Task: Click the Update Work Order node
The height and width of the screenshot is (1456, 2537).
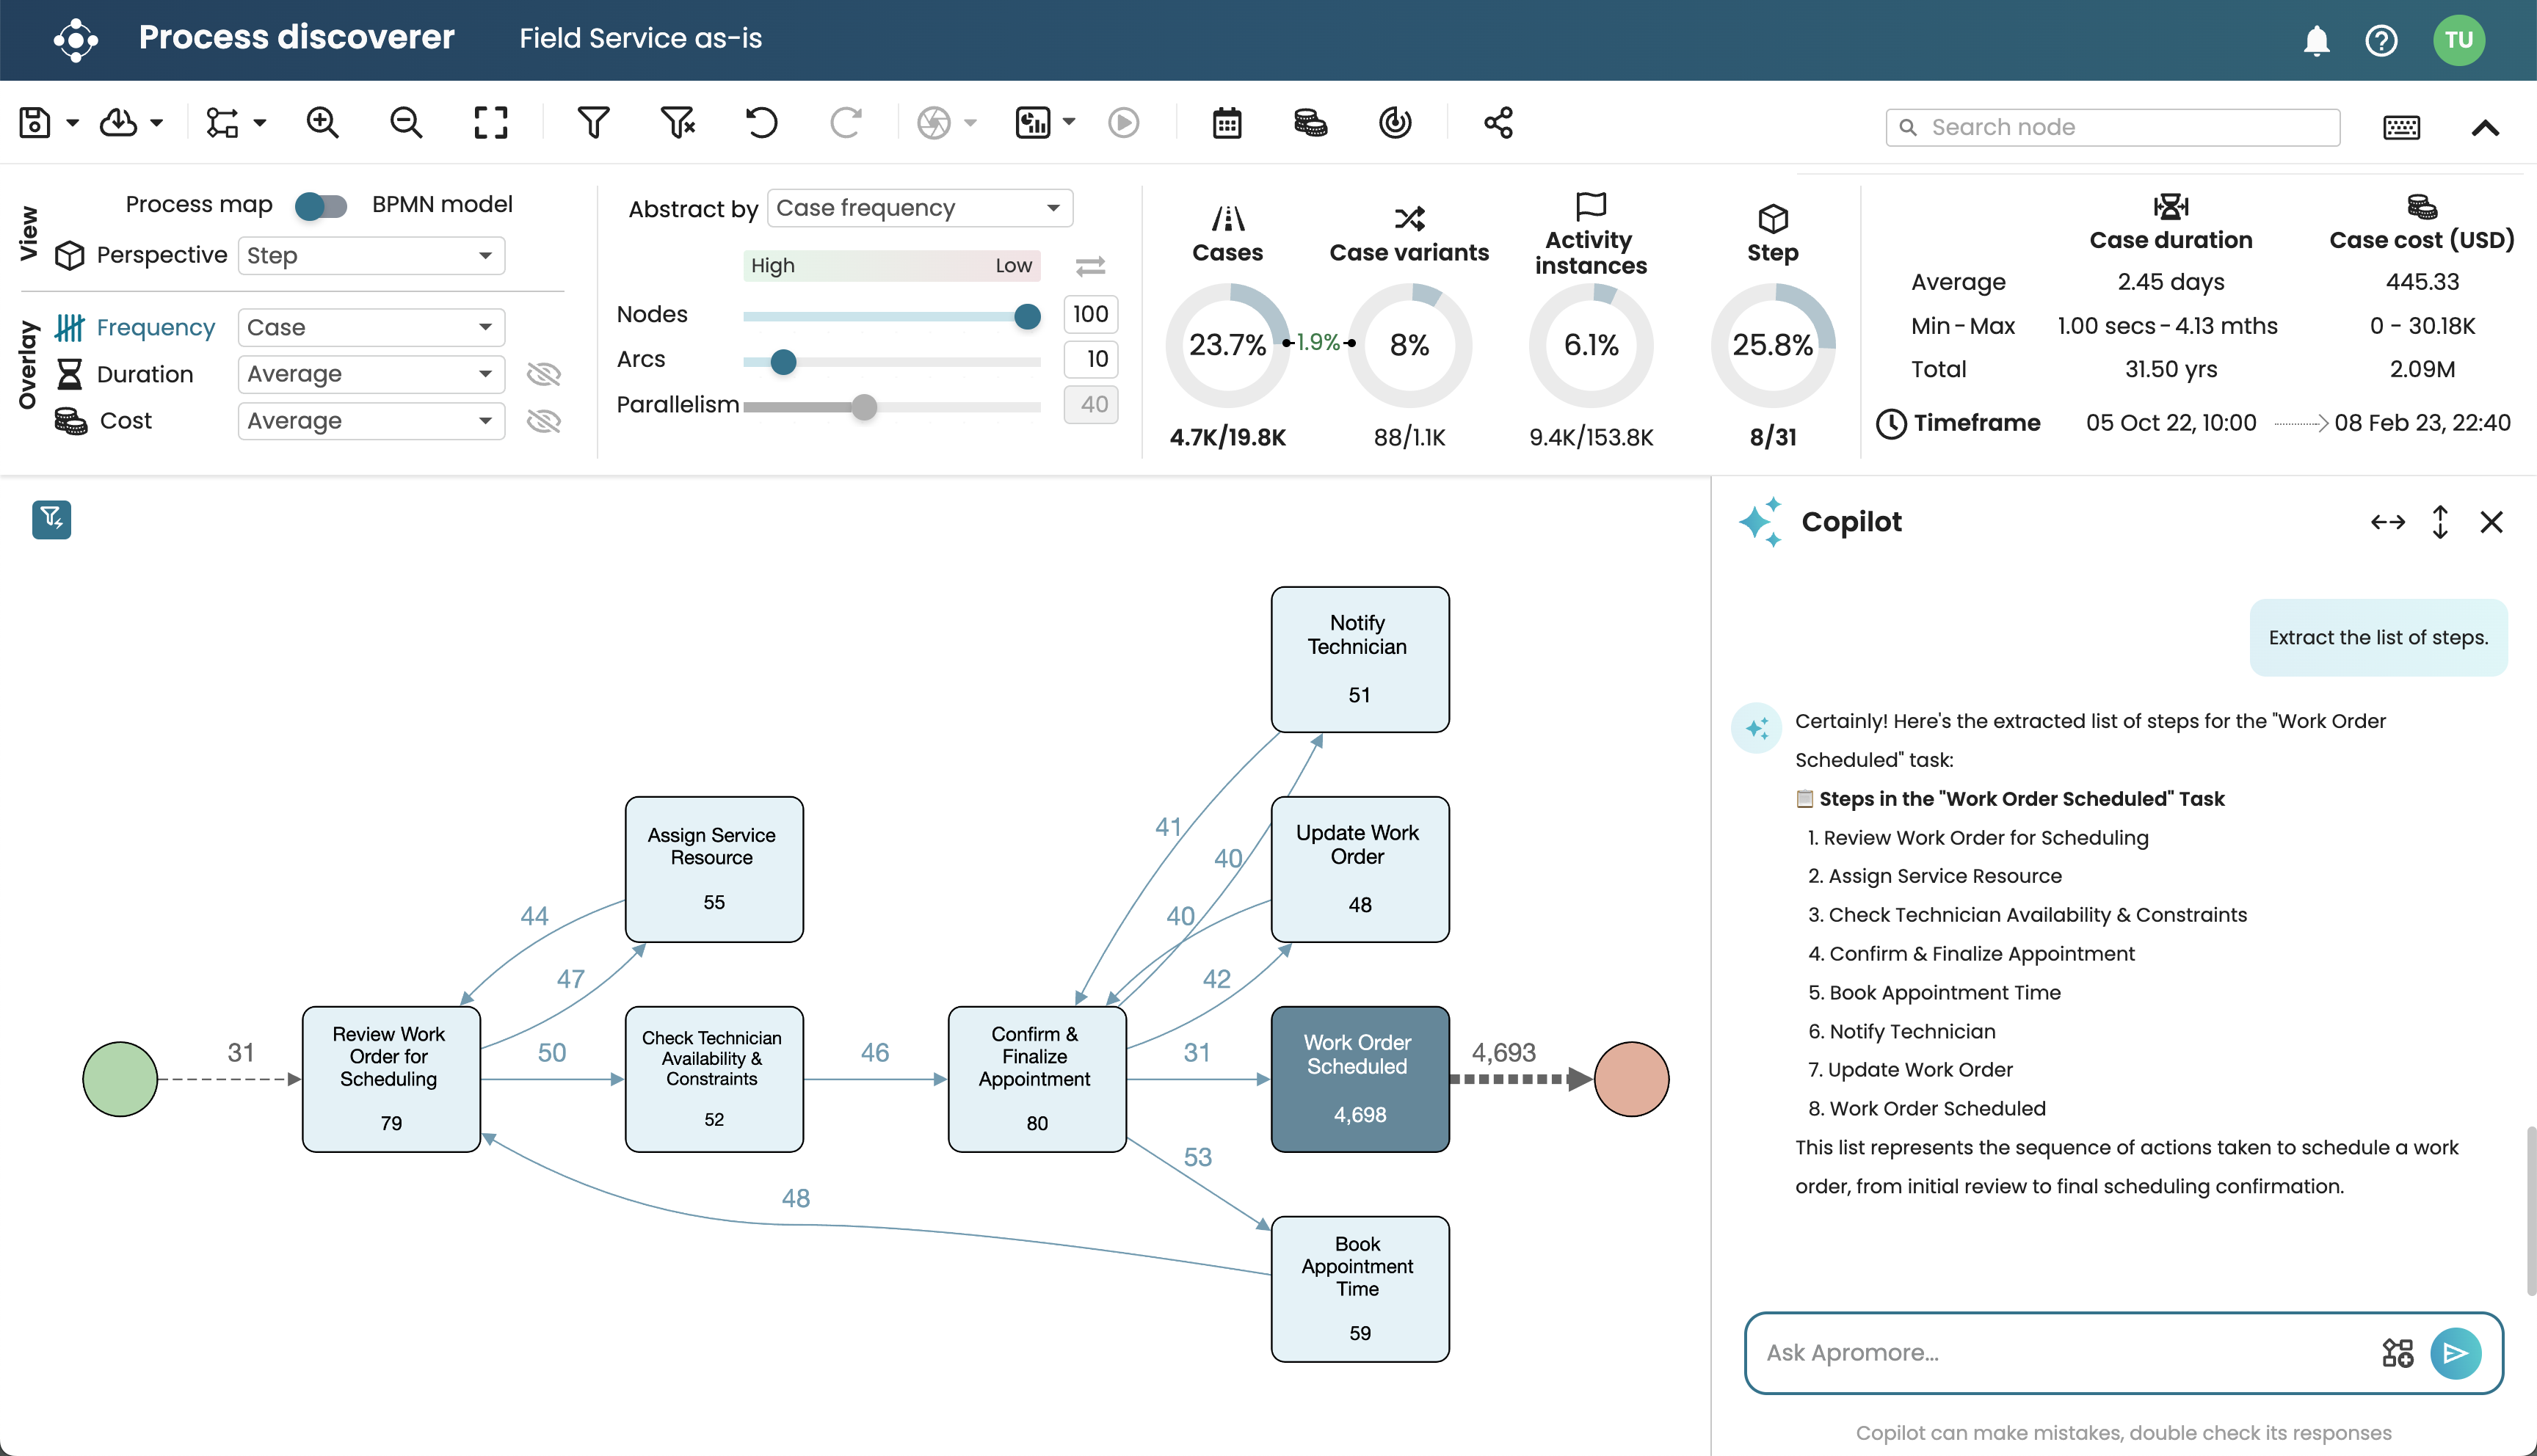Action: point(1359,869)
